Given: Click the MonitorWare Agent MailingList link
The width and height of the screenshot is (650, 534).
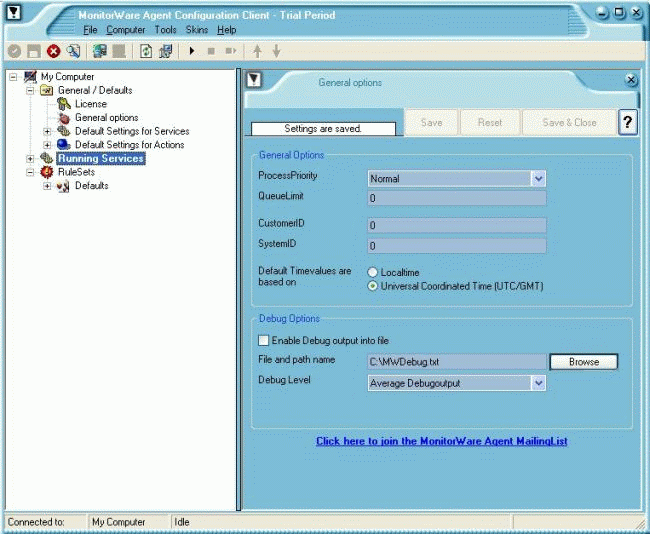Looking at the screenshot, I should [x=441, y=441].
